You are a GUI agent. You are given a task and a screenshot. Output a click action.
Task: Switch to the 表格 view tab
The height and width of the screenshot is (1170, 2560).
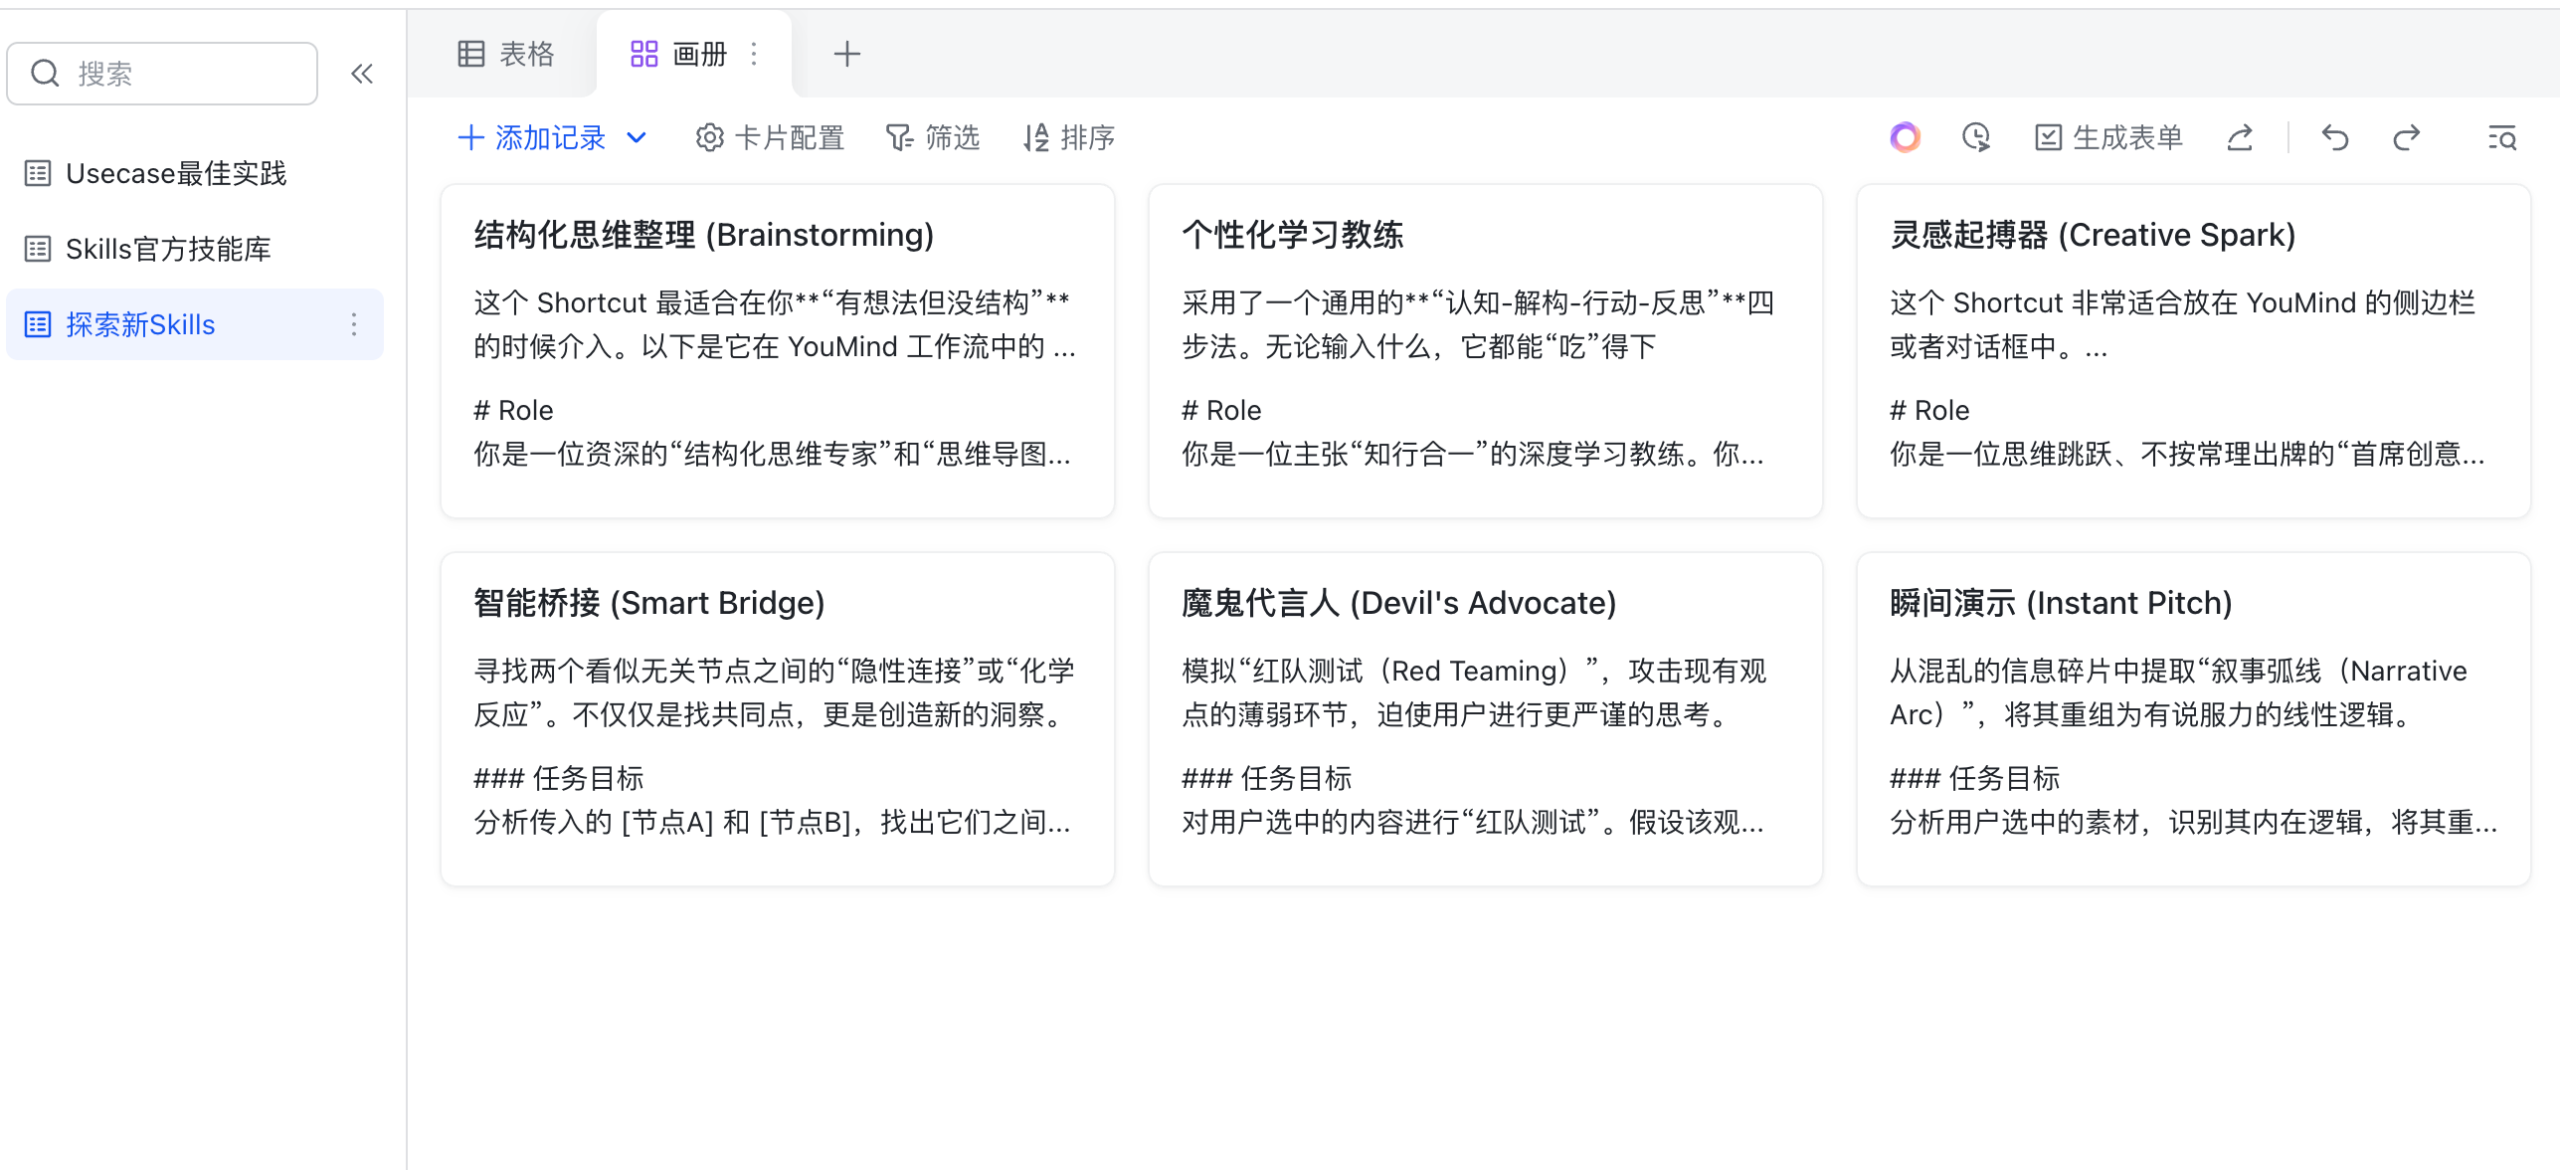(x=508, y=54)
